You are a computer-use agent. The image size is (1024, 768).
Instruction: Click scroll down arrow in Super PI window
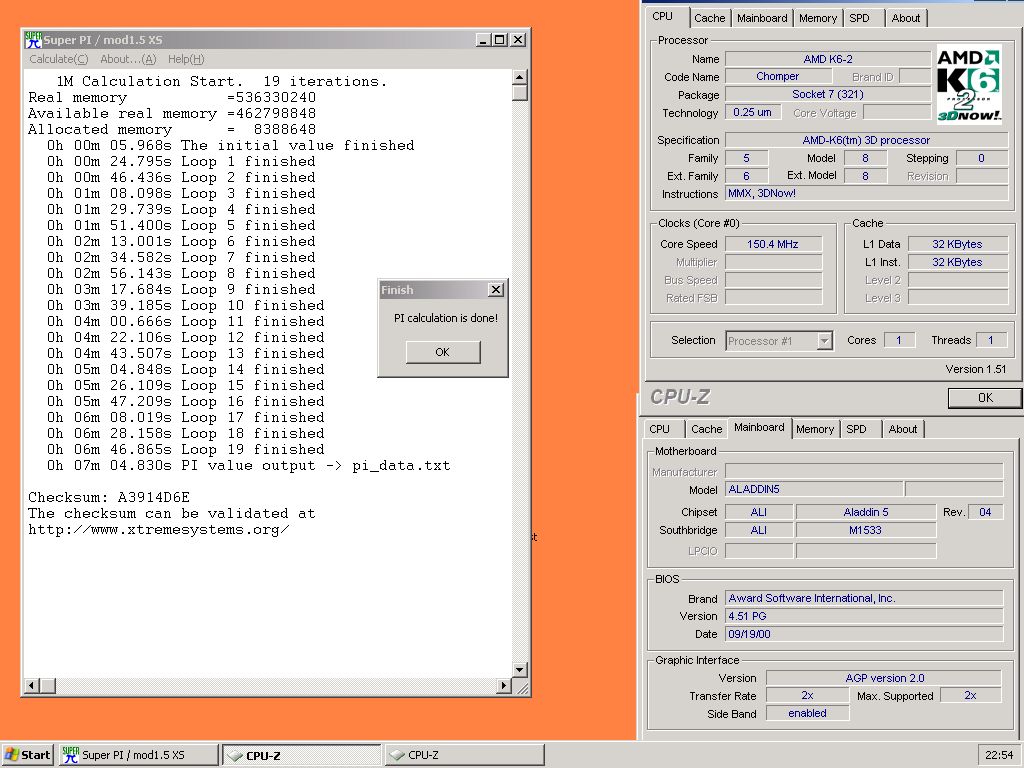(x=519, y=669)
